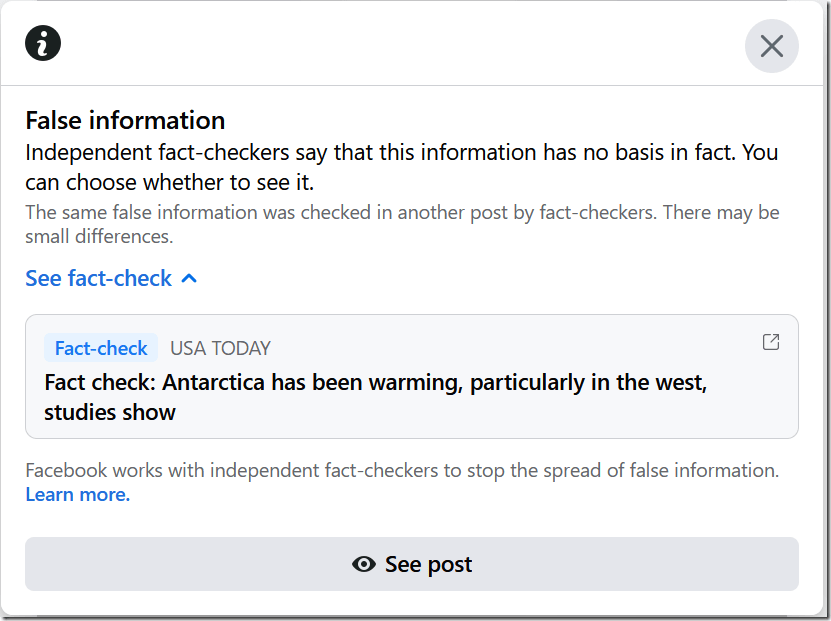This screenshot has height=621, width=831.
Task: Click the USA TODAY source label
Action: coord(220,348)
